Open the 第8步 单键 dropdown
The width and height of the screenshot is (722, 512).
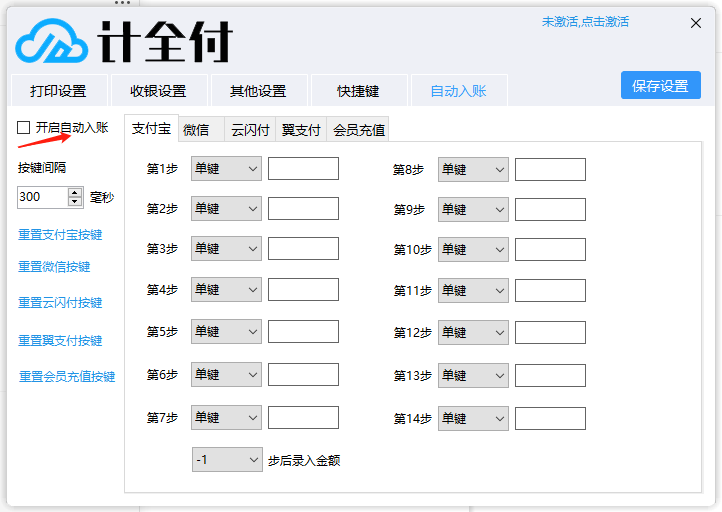tap(473, 169)
